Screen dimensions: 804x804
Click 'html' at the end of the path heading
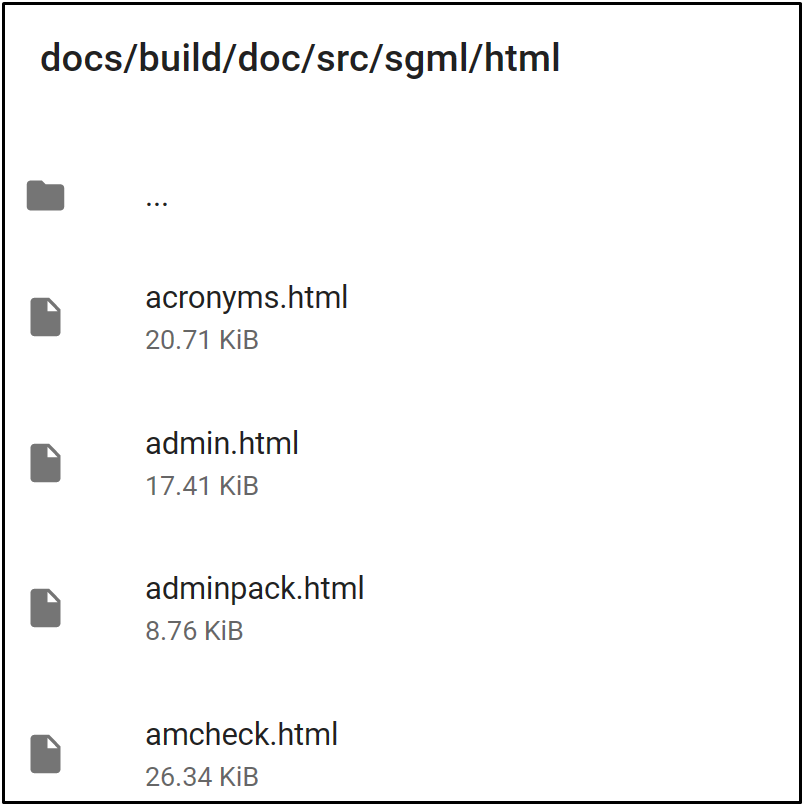pyautogui.click(x=521, y=57)
